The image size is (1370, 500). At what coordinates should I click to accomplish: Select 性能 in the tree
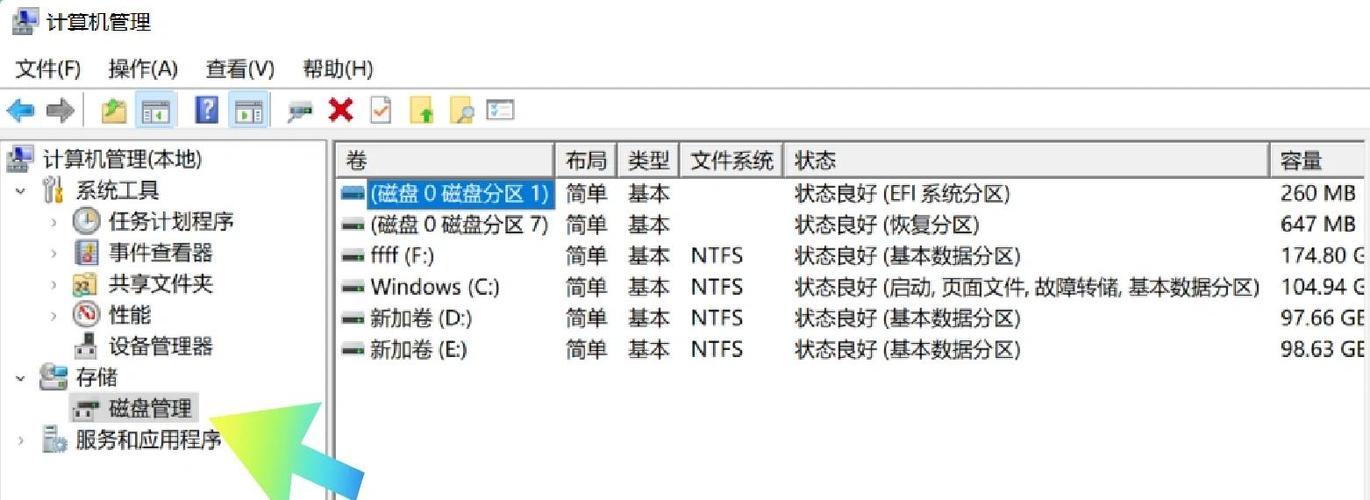tap(129, 315)
